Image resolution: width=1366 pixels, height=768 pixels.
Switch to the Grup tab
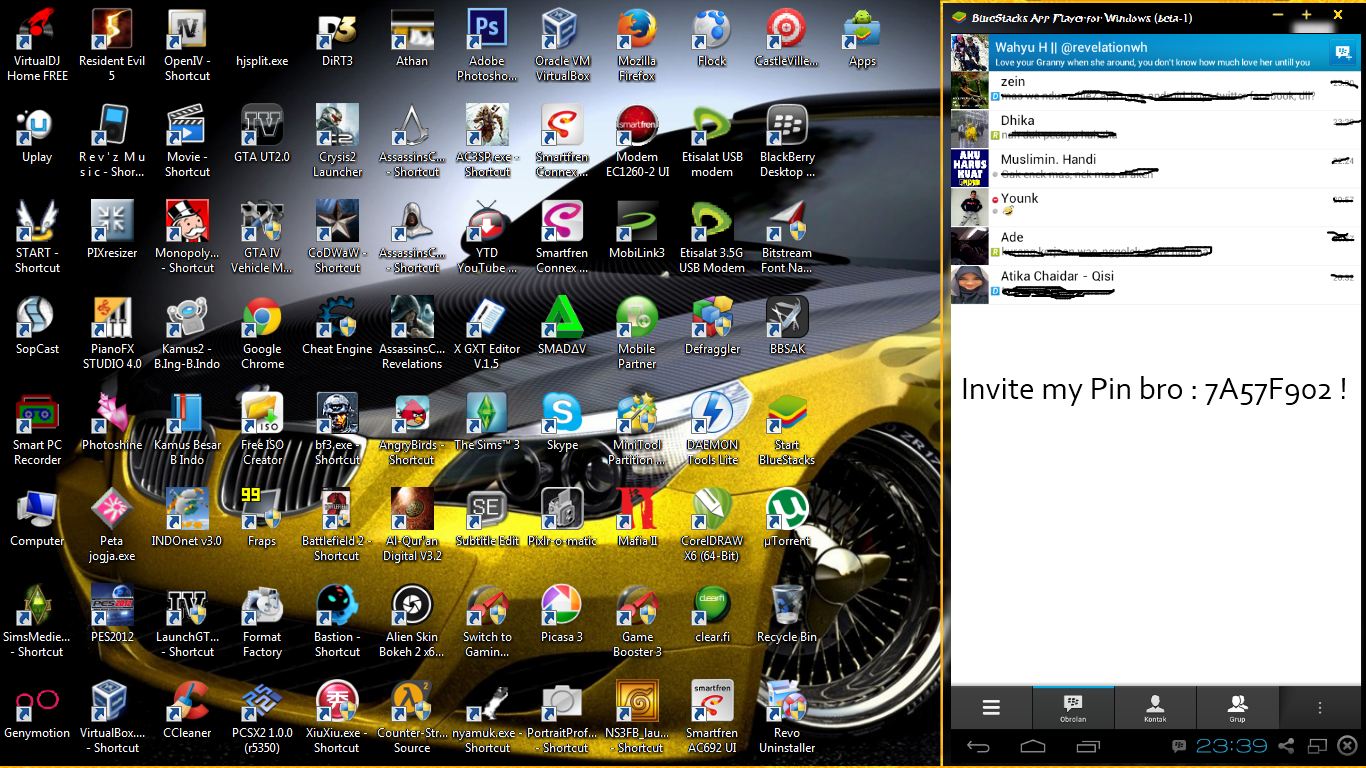point(1237,708)
